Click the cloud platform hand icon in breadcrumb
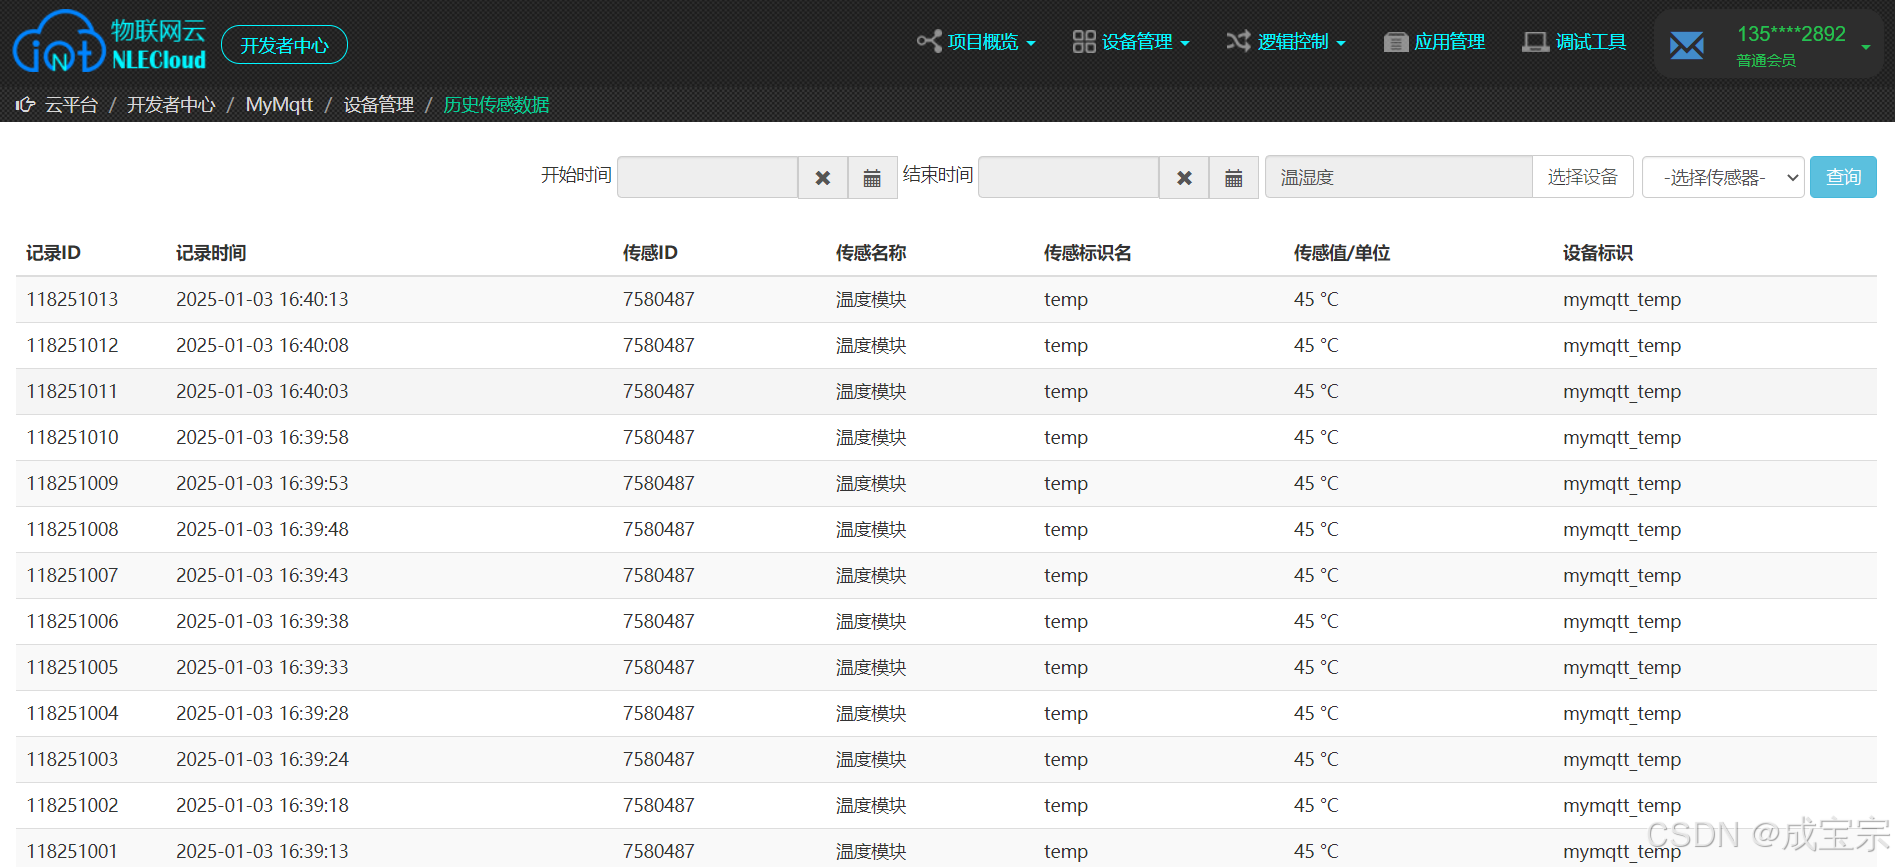Image resolution: width=1895 pixels, height=867 pixels. click(25, 104)
